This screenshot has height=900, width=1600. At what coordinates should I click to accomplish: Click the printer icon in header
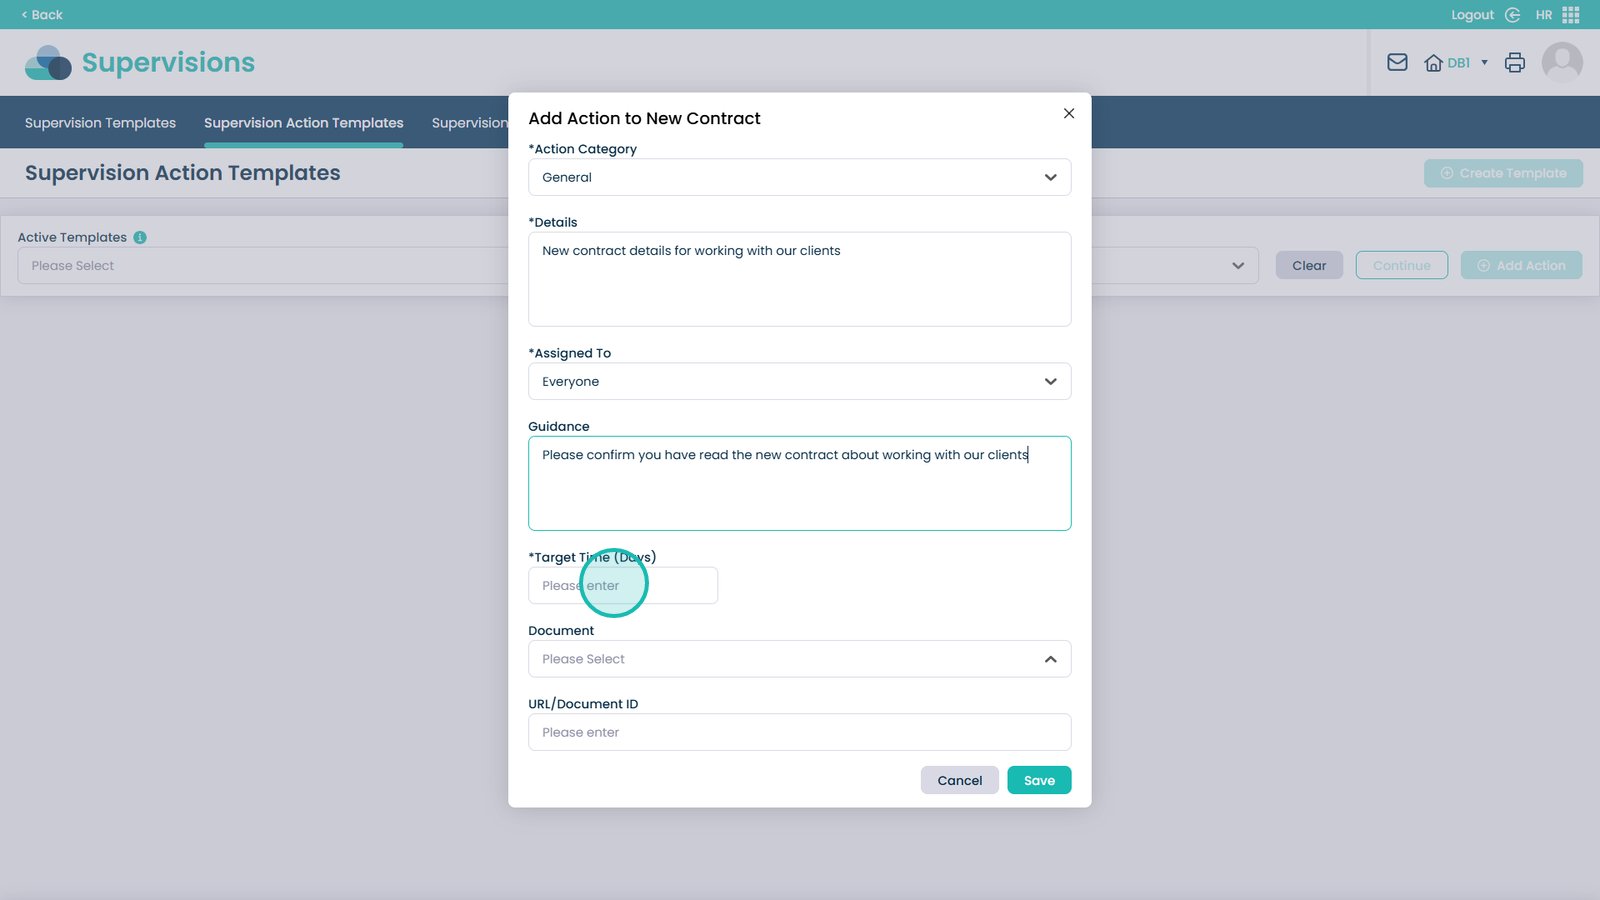coord(1515,63)
